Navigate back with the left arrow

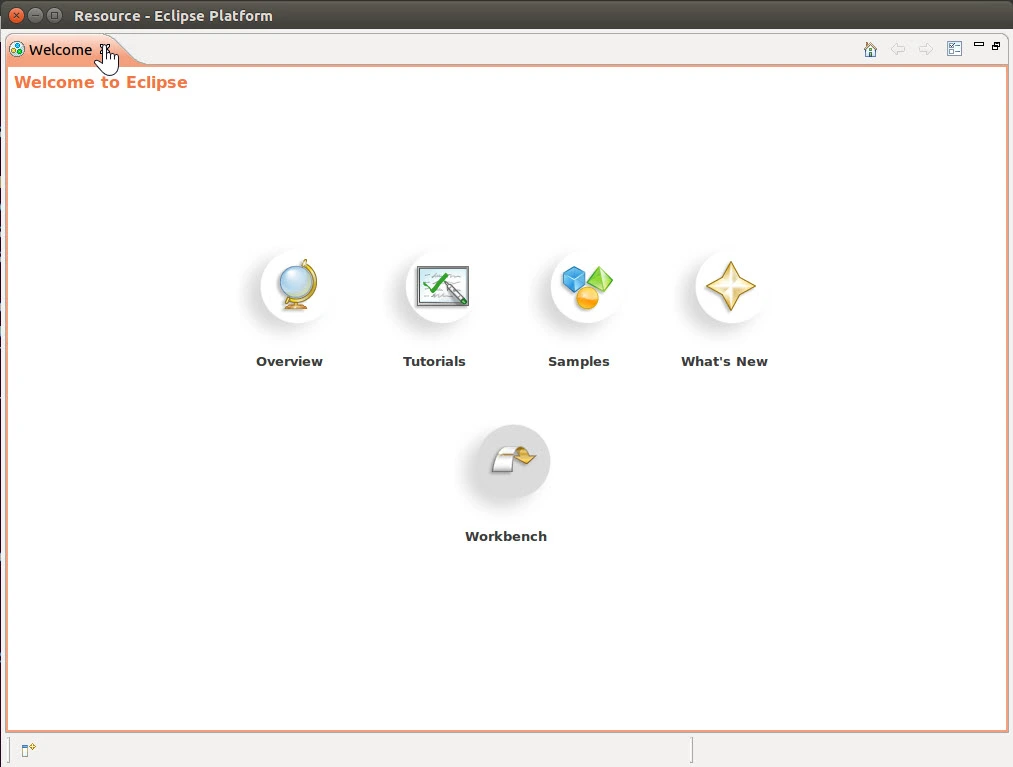tap(898, 49)
